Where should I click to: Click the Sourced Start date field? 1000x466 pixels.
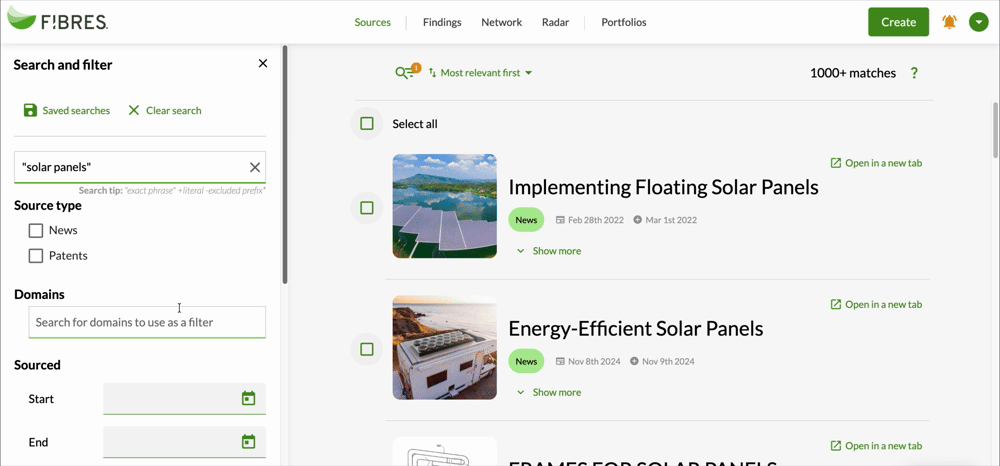[x=184, y=398]
